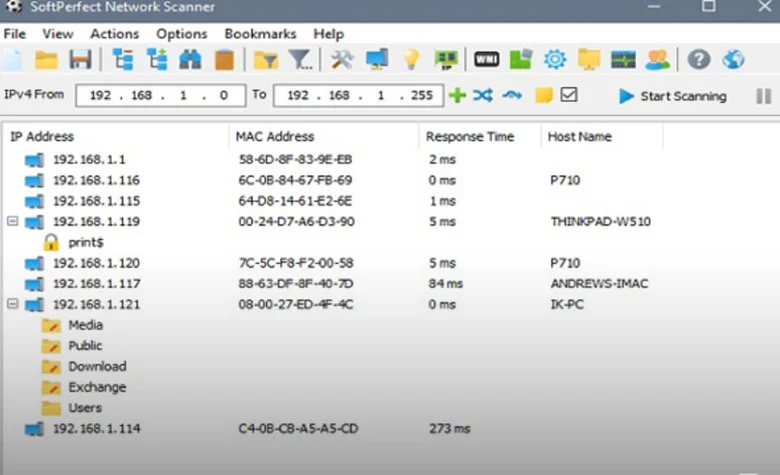
Task: Click MAC address C4-0B-CB-A5-A5-CD
Action: [x=298, y=428]
